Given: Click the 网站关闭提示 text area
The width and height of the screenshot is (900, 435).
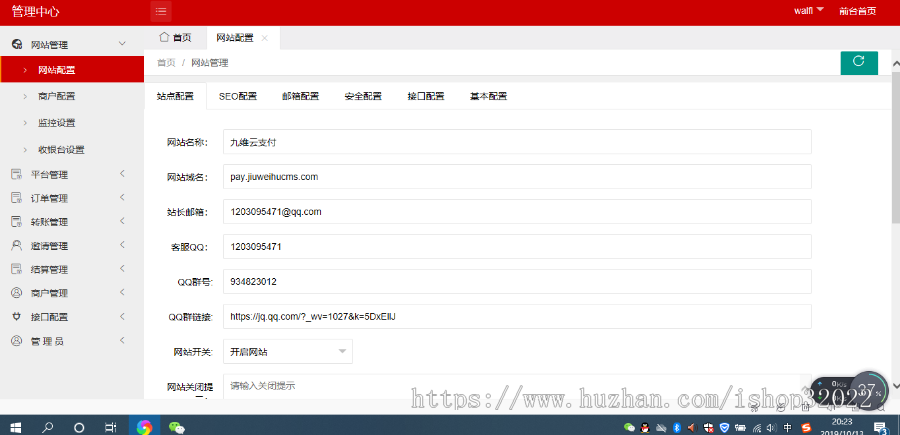Looking at the screenshot, I should [517, 387].
